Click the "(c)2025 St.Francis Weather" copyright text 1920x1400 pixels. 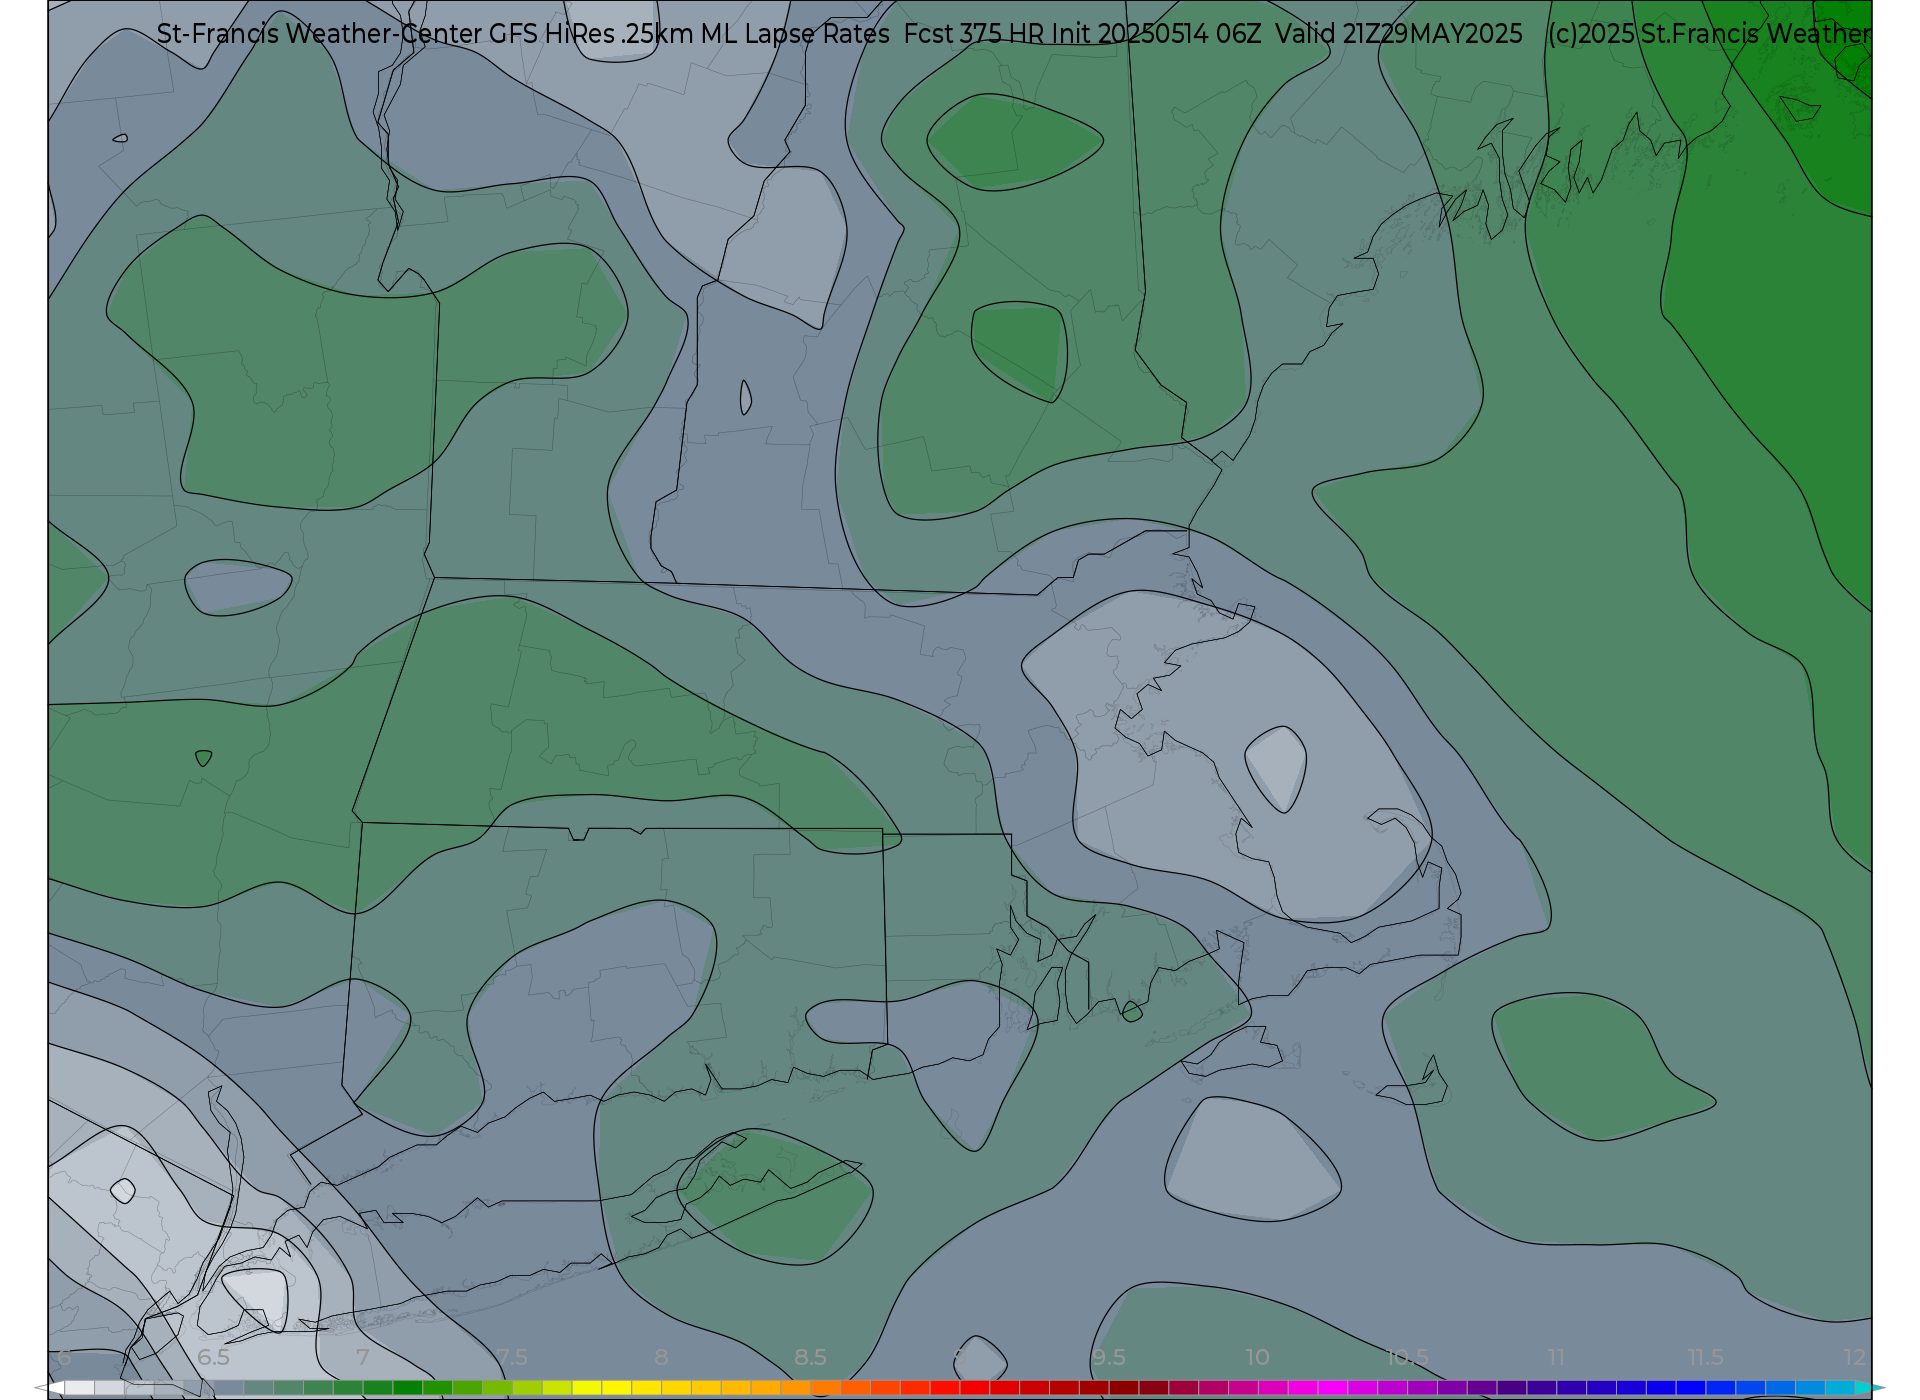pos(1709,34)
